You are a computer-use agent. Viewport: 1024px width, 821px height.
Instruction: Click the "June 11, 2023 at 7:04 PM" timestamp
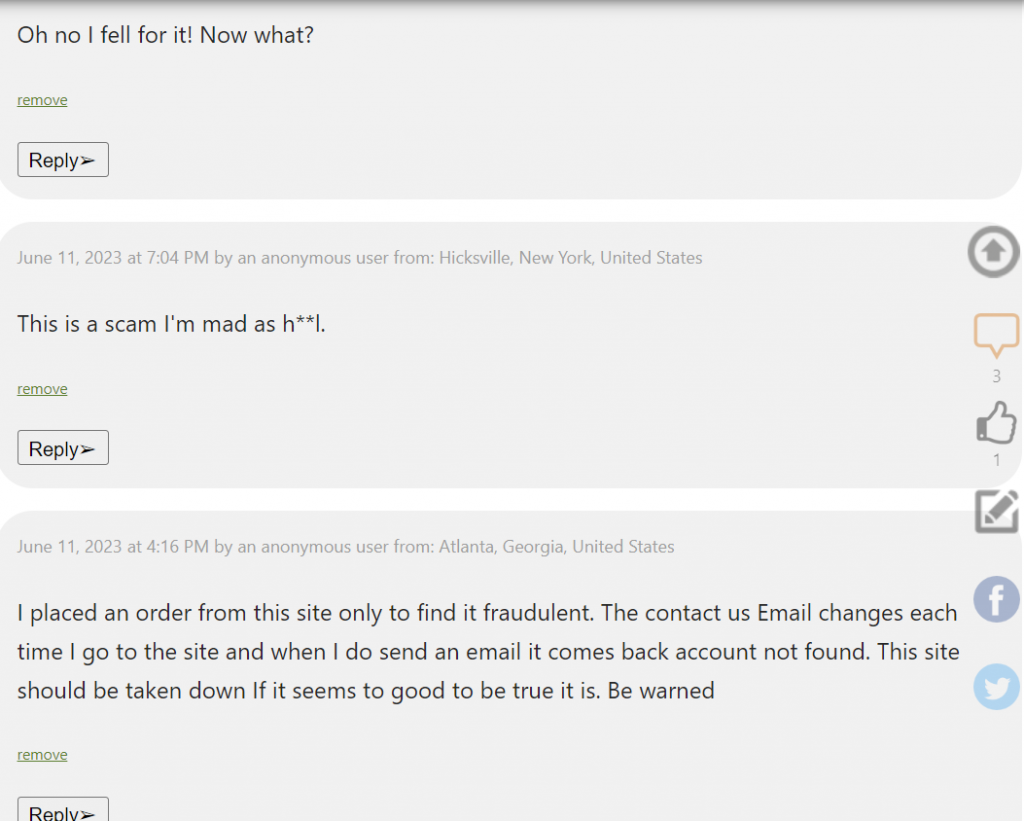click(x=113, y=258)
